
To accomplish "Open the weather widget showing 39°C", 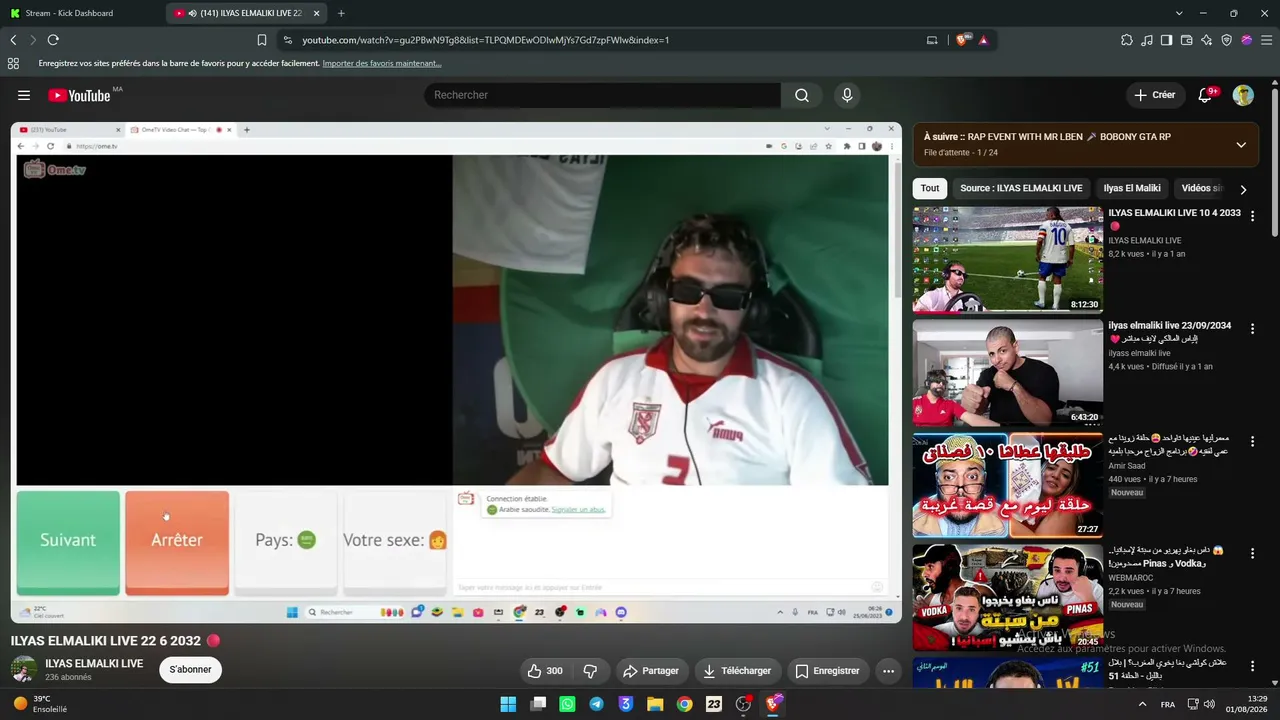I will (x=40, y=704).
